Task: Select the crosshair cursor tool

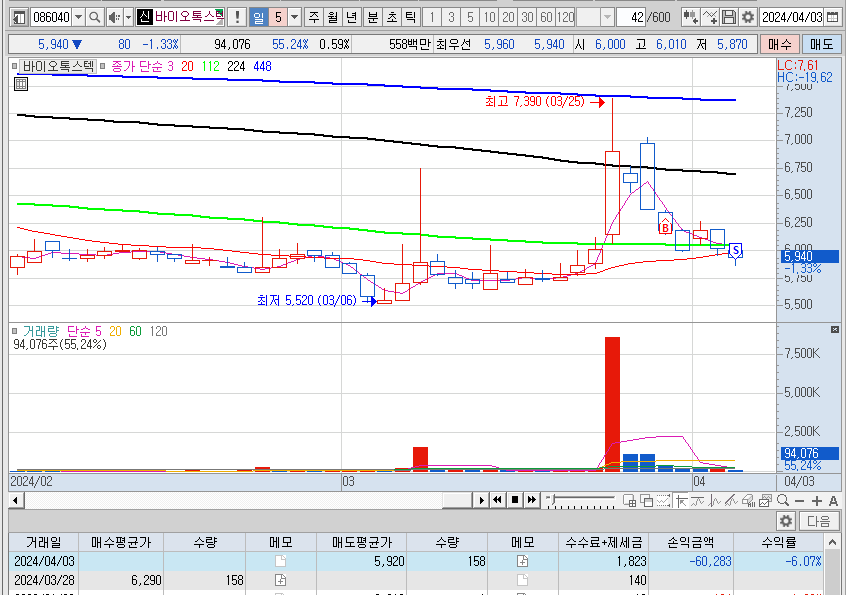Action: (681, 501)
